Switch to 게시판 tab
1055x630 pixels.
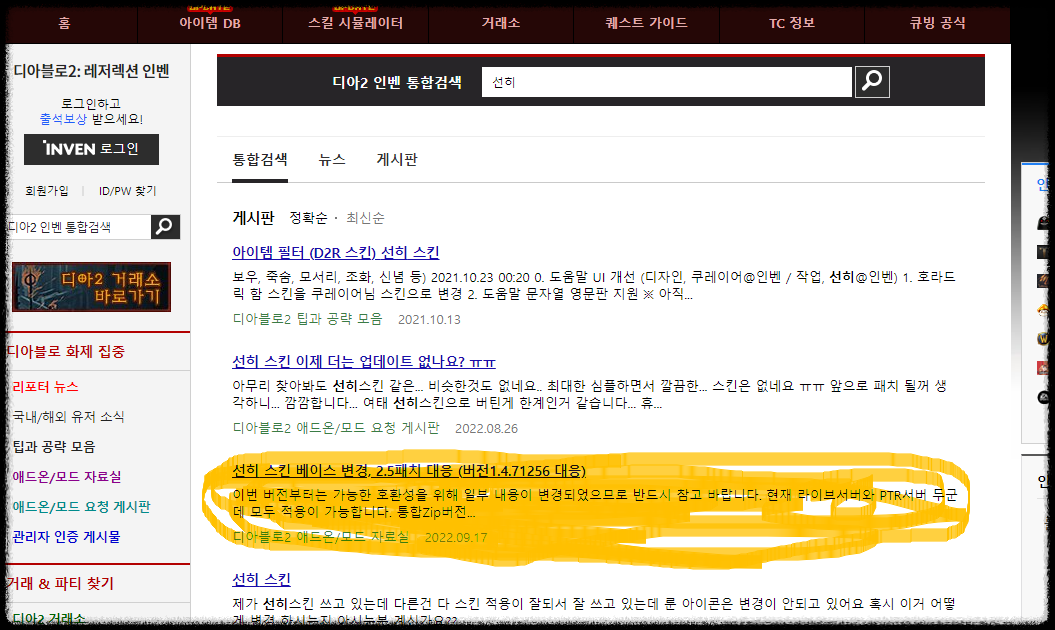point(397,160)
